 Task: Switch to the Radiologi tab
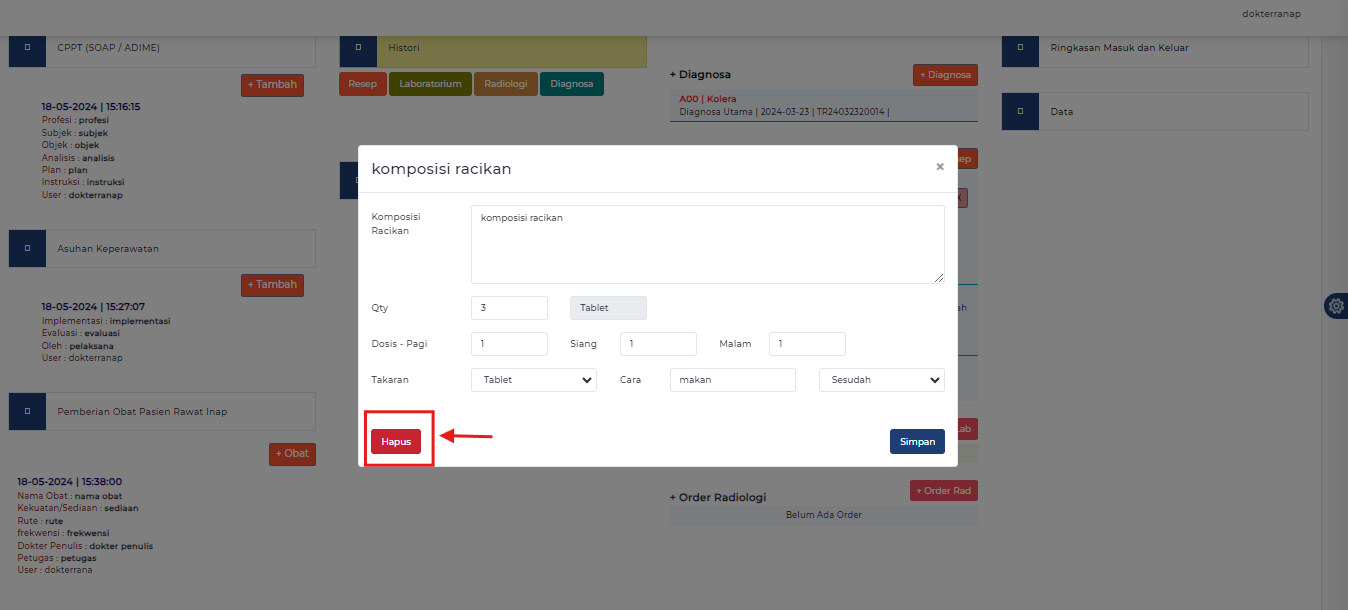pyautogui.click(x=506, y=84)
